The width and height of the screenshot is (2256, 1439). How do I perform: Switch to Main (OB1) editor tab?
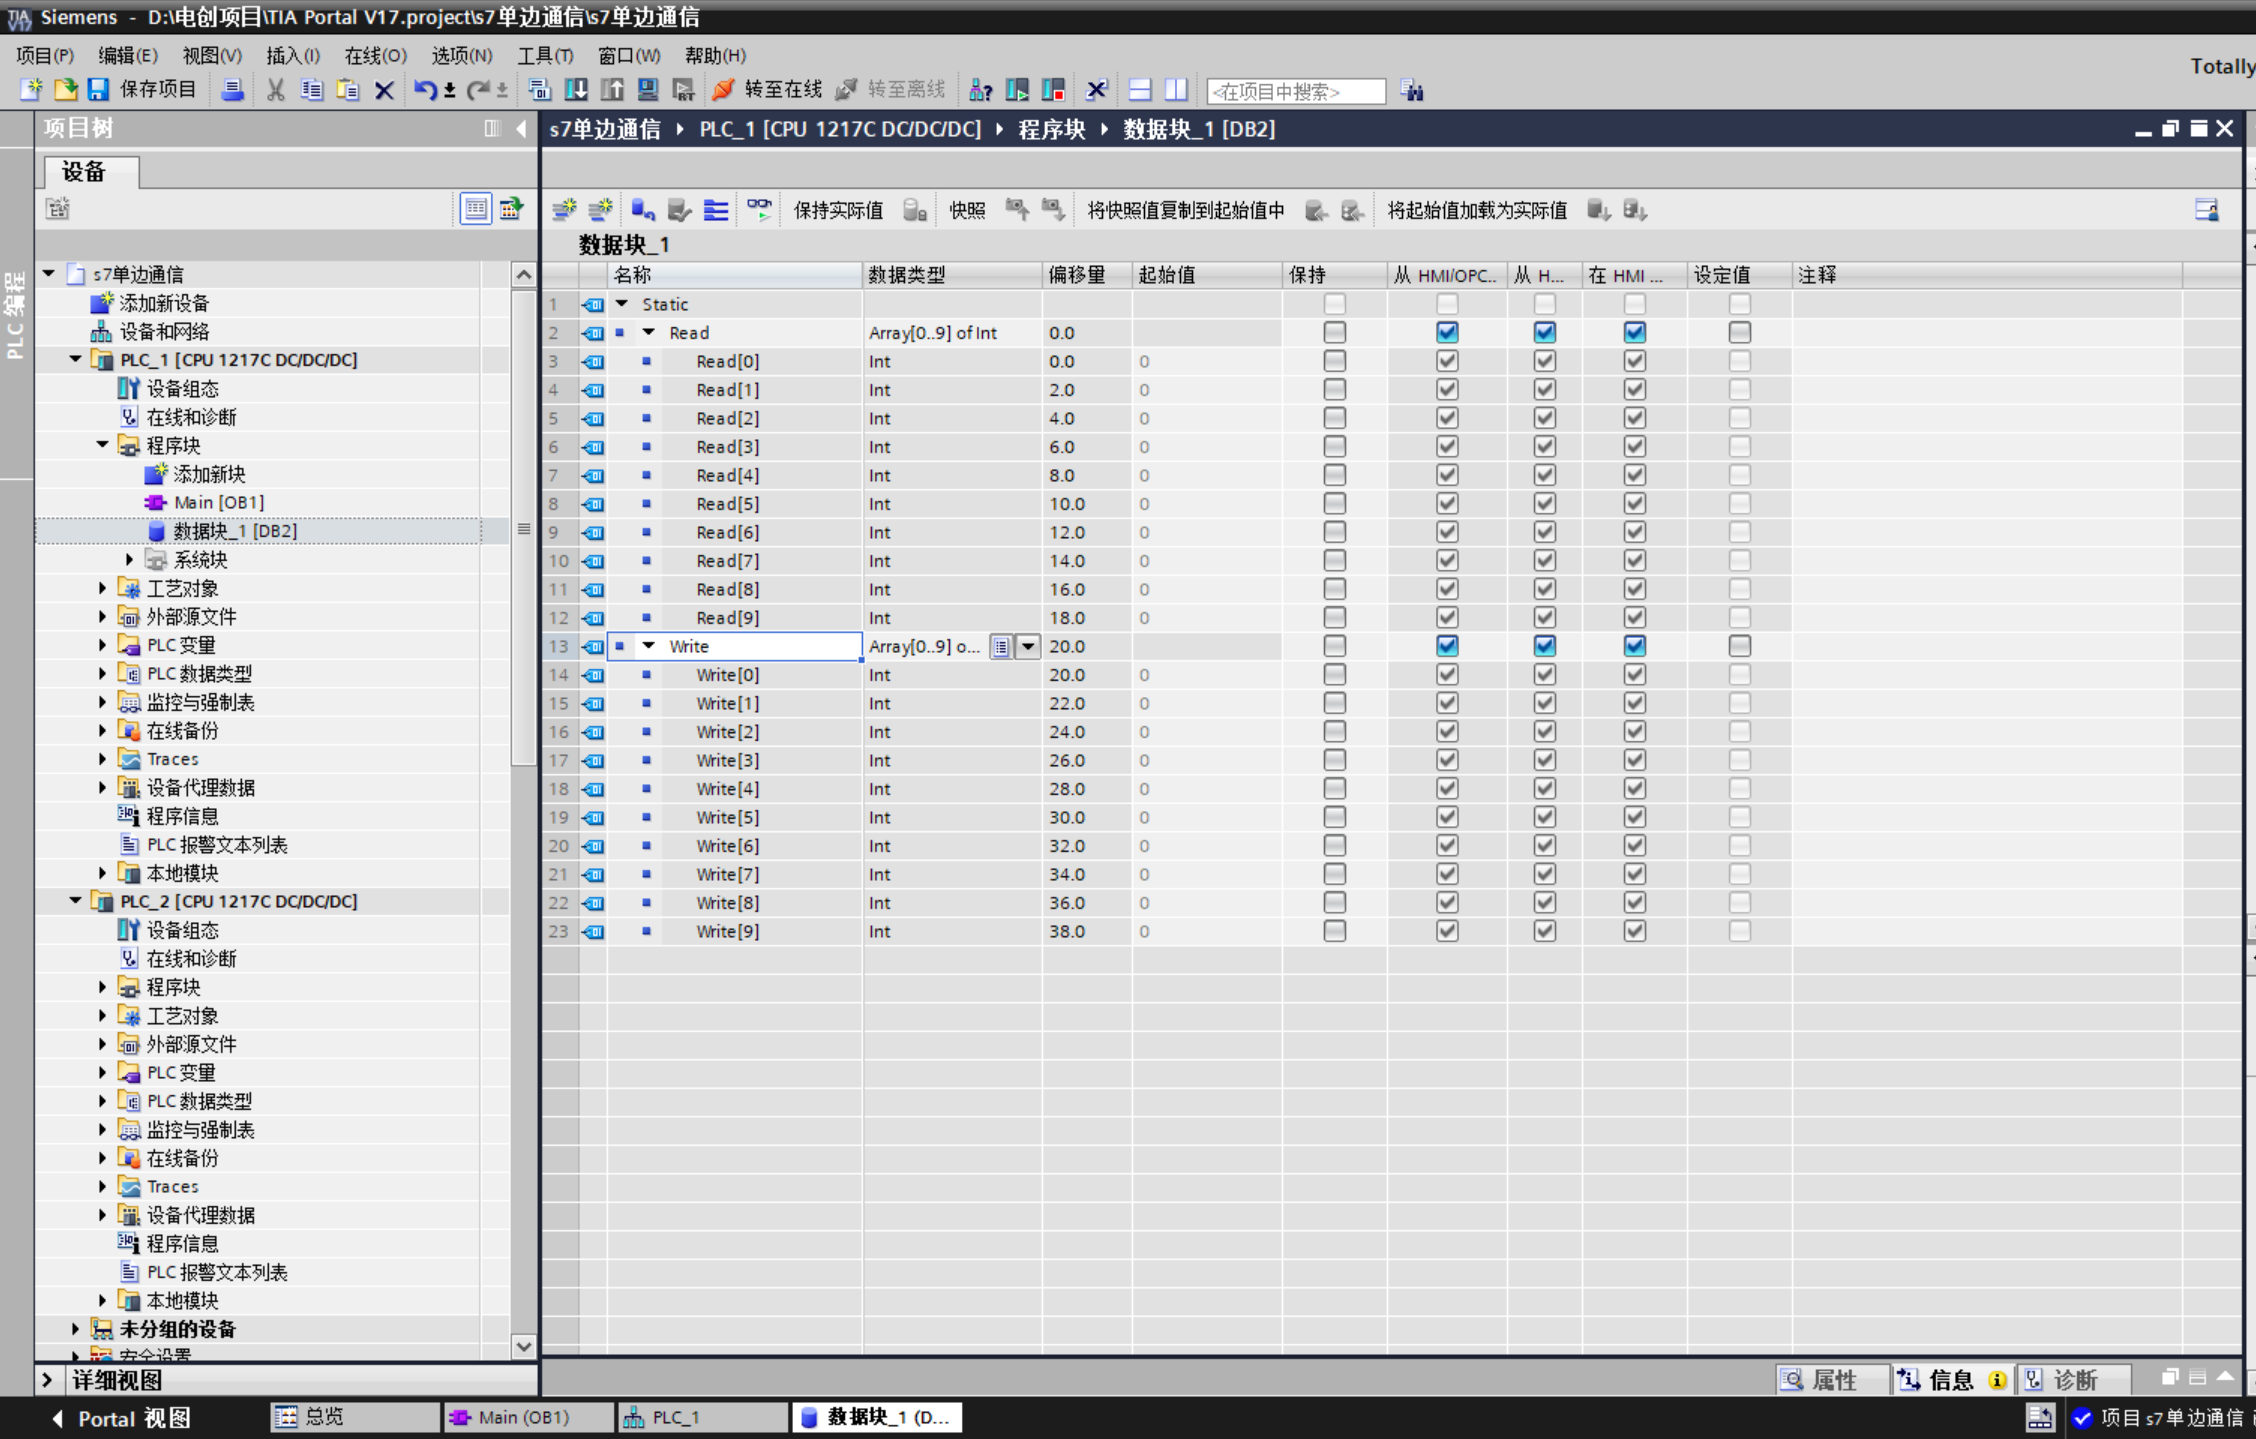point(524,1417)
